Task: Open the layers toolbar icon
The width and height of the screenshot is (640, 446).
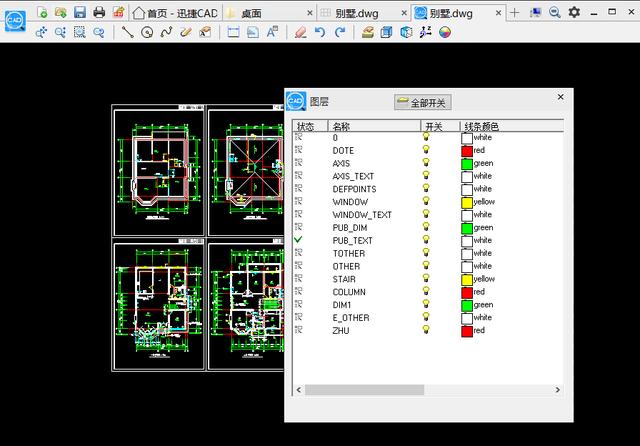Action: point(368,32)
